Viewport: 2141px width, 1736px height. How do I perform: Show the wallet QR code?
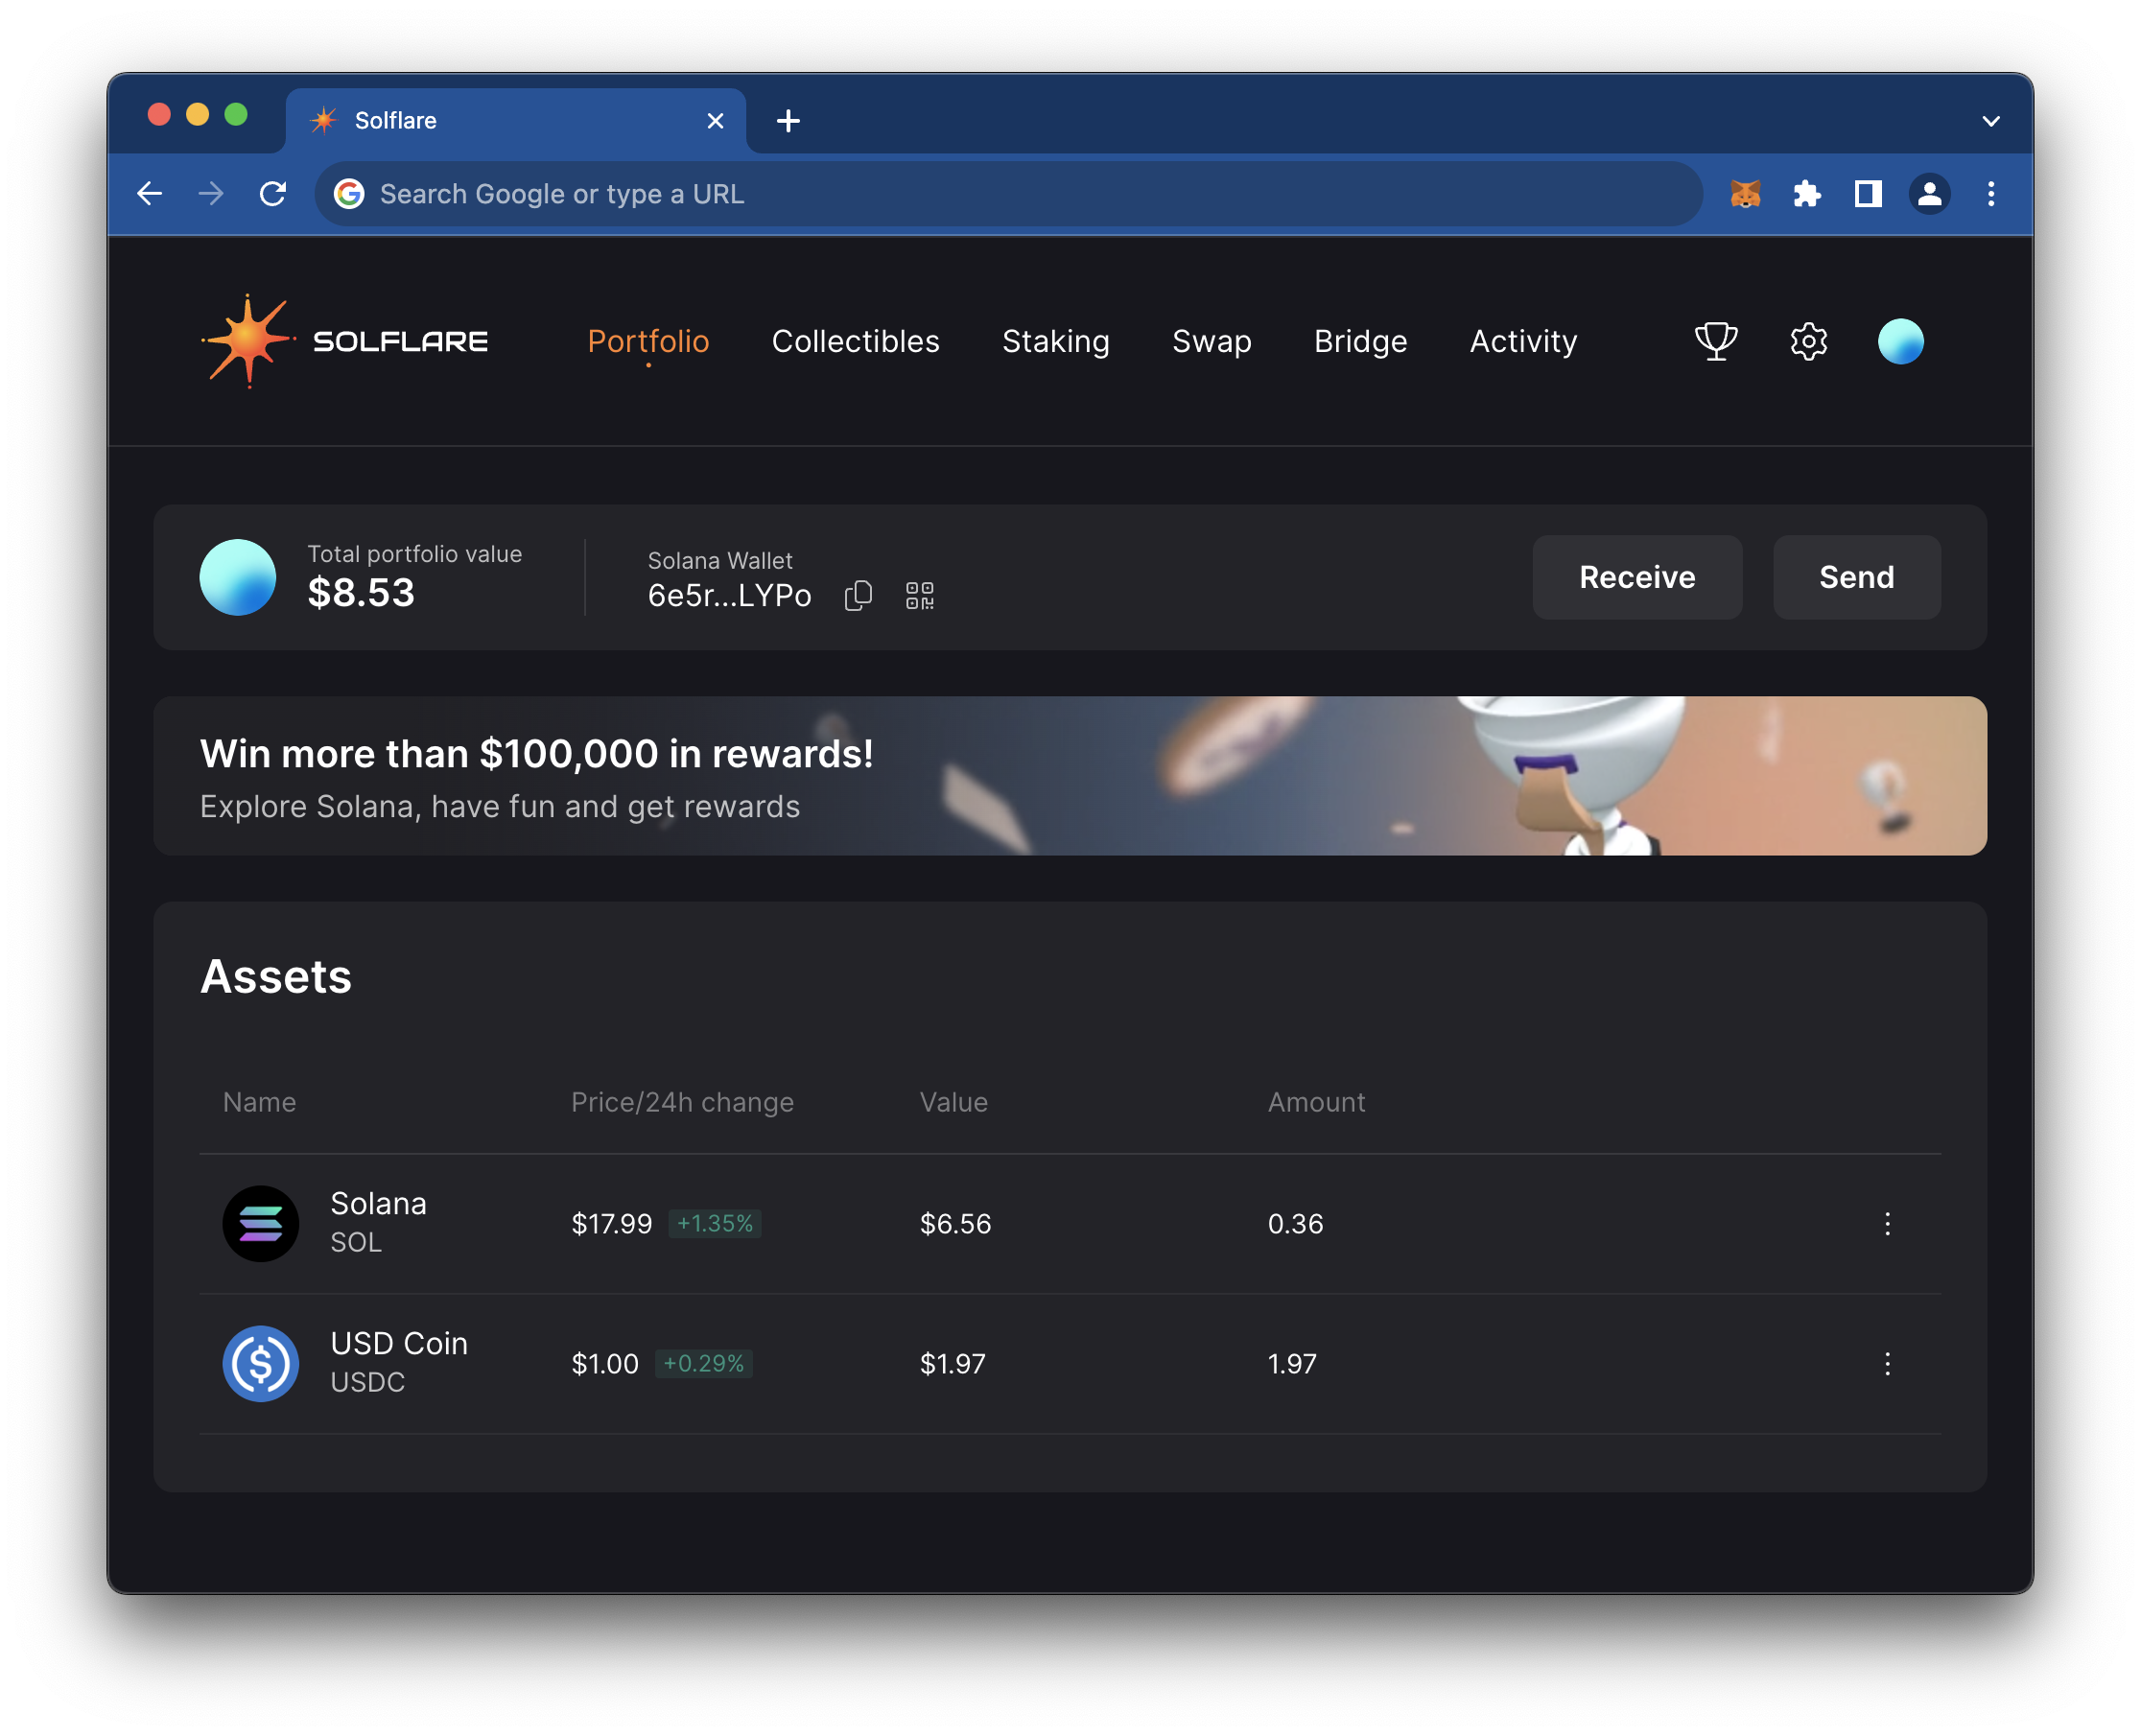click(x=920, y=595)
